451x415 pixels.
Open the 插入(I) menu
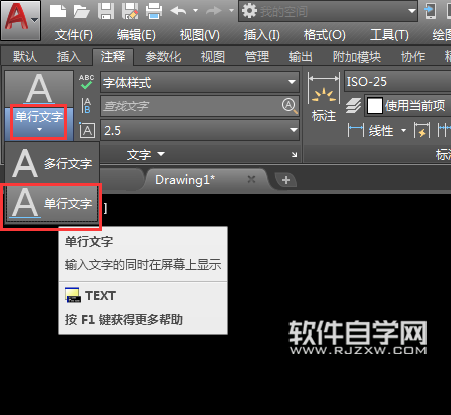coord(262,35)
